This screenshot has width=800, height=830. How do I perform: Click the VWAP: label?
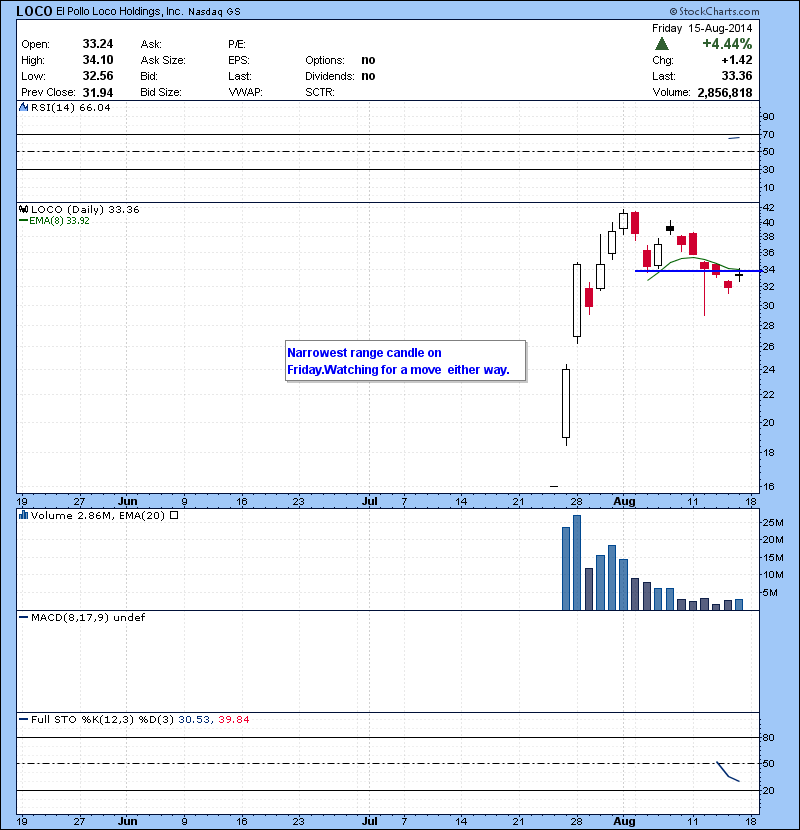click(245, 92)
